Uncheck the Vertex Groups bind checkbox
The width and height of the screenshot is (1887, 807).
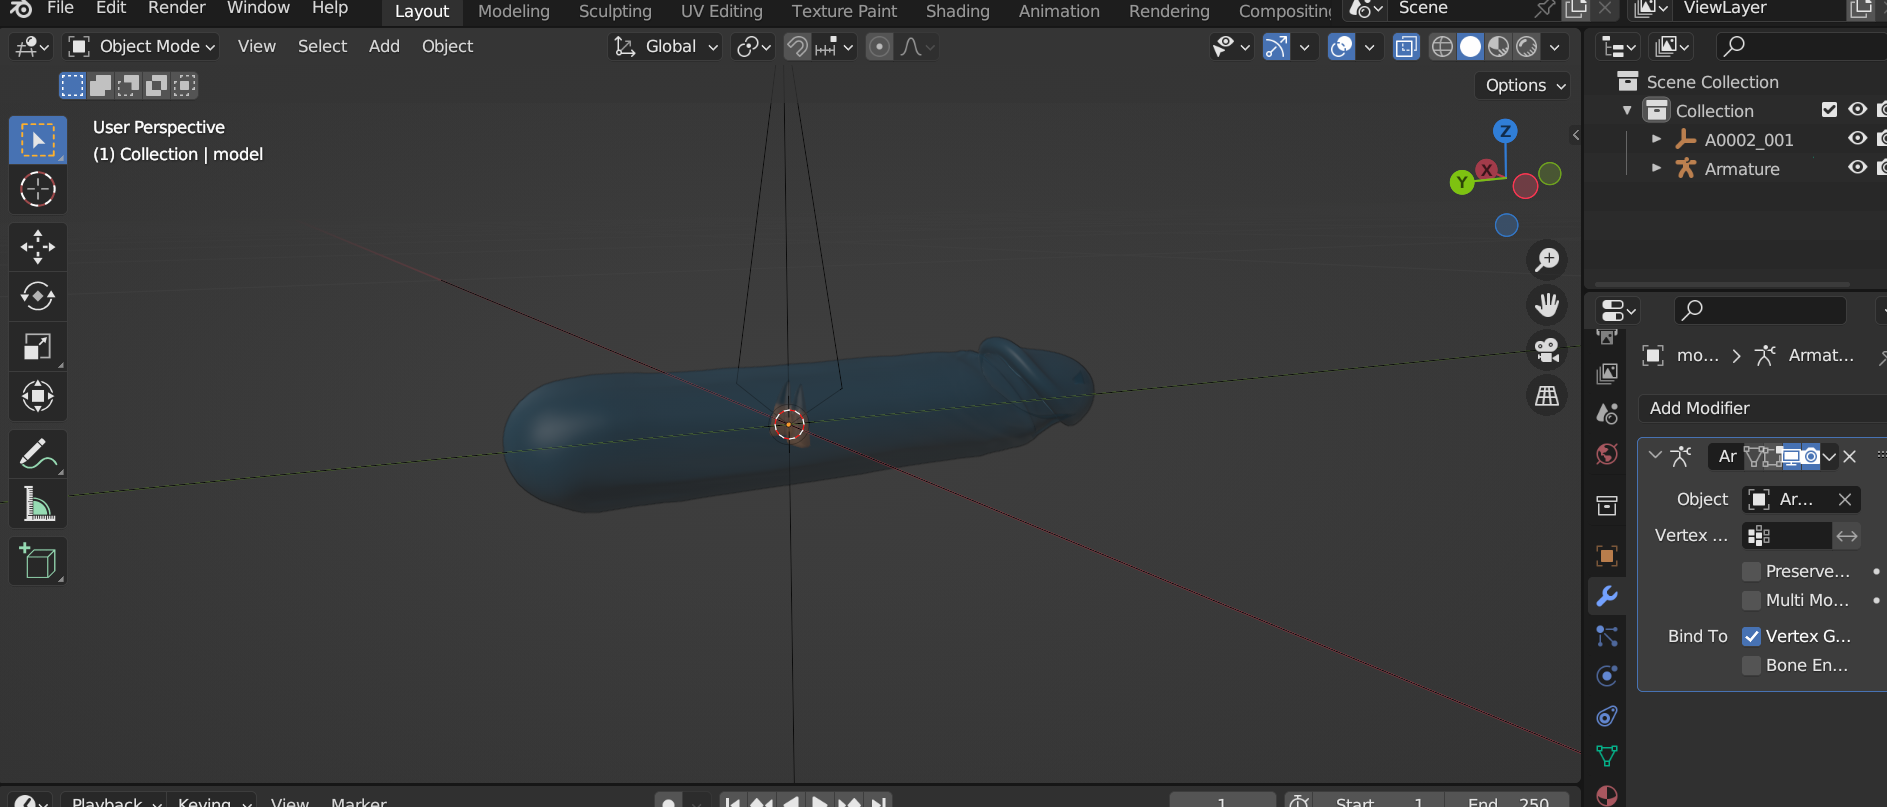click(1751, 636)
